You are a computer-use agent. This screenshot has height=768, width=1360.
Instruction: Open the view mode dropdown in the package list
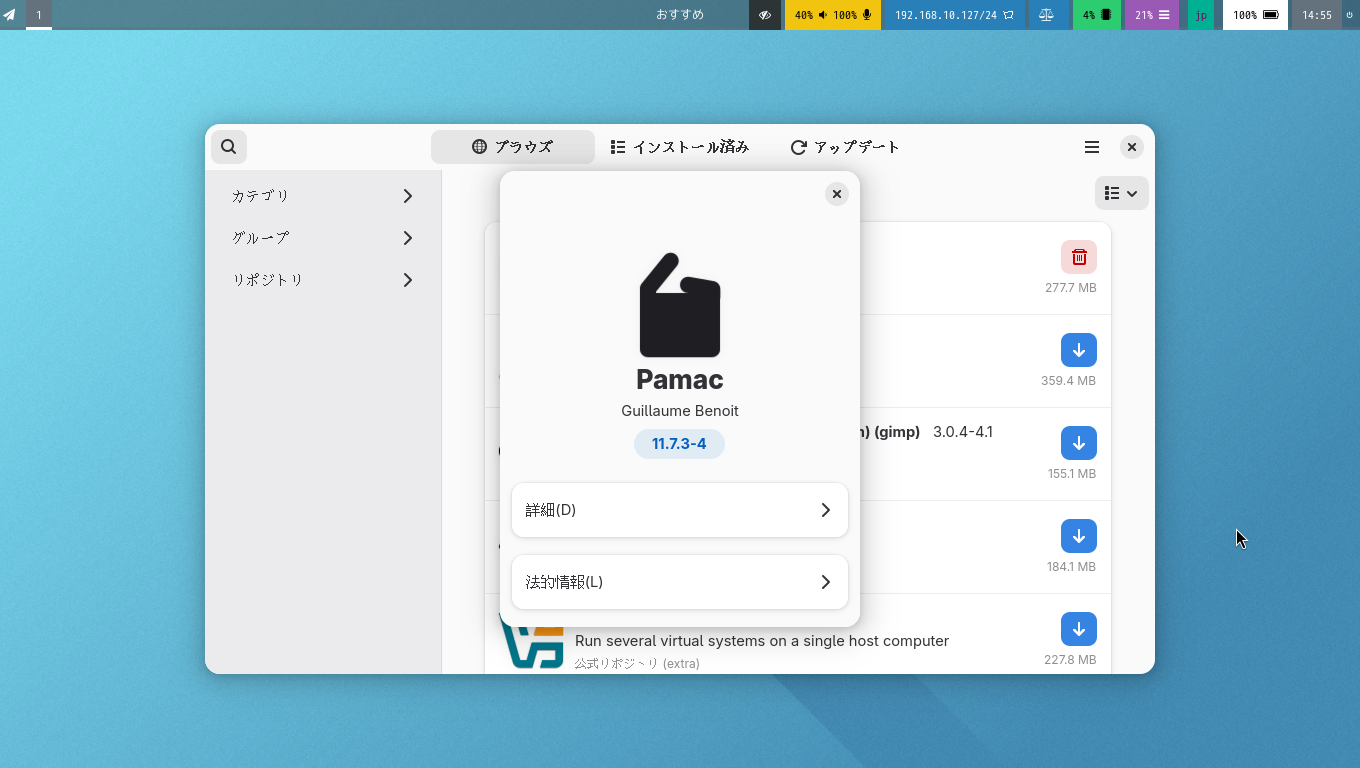tap(1122, 193)
